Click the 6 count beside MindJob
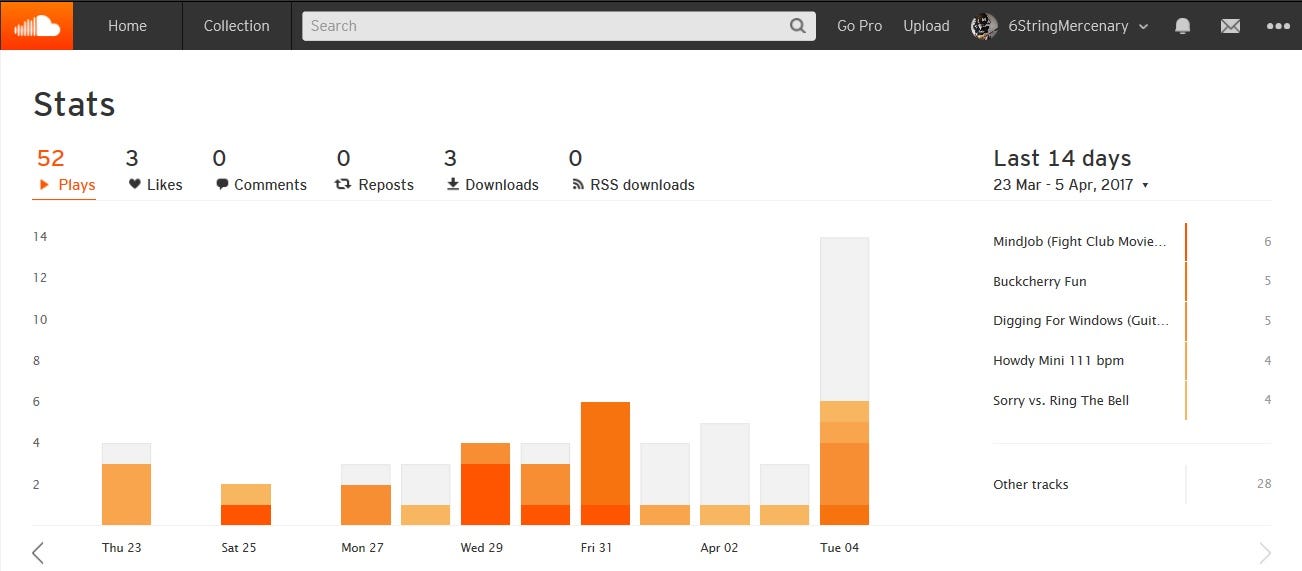 1268,242
